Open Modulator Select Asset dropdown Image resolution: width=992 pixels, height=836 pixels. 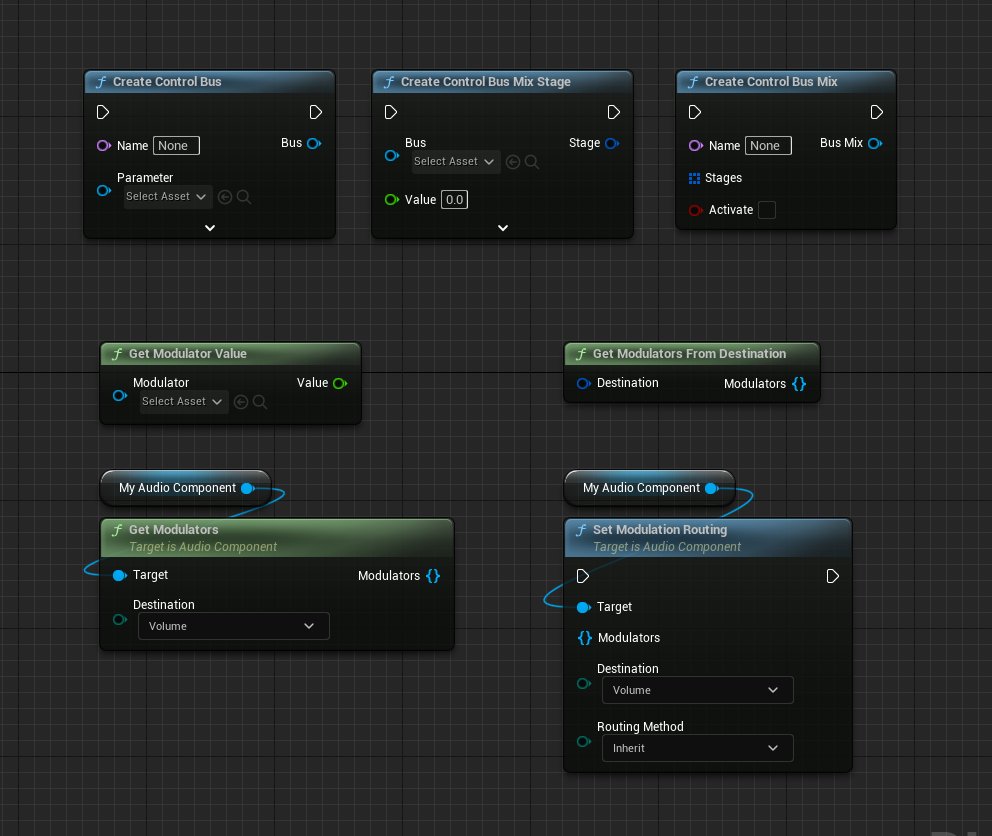pos(183,401)
